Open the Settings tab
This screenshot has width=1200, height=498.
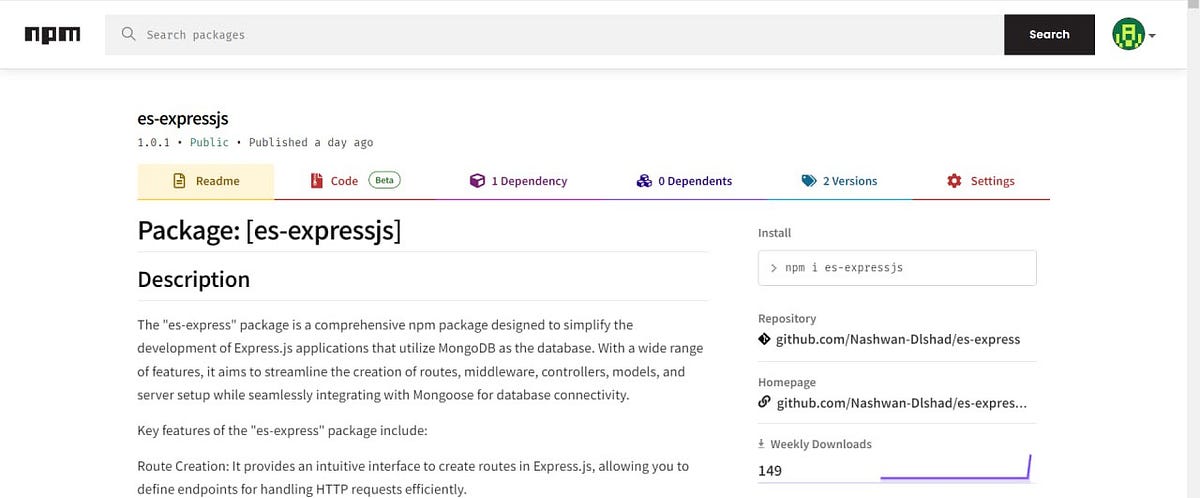click(x=981, y=181)
